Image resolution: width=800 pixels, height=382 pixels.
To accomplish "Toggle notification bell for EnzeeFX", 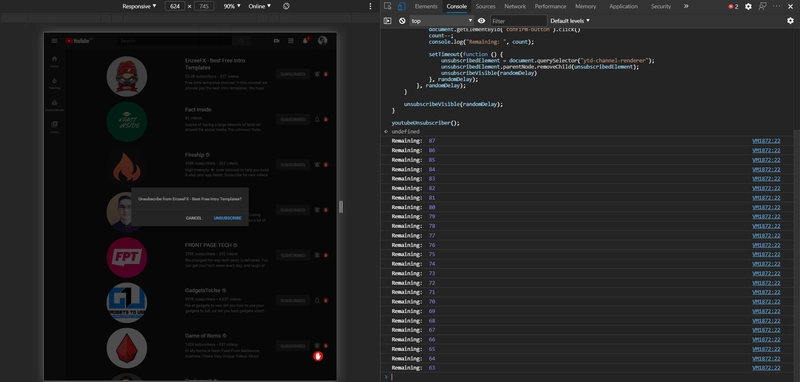I will (x=317, y=74).
